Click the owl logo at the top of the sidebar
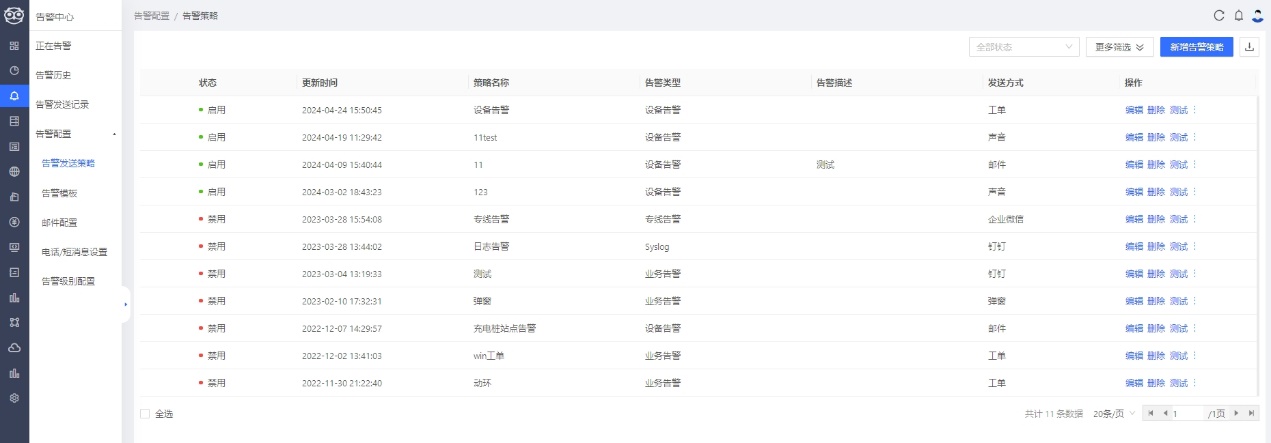The width and height of the screenshot is (1271, 443). pyautogui.click(x=14, y=16)
